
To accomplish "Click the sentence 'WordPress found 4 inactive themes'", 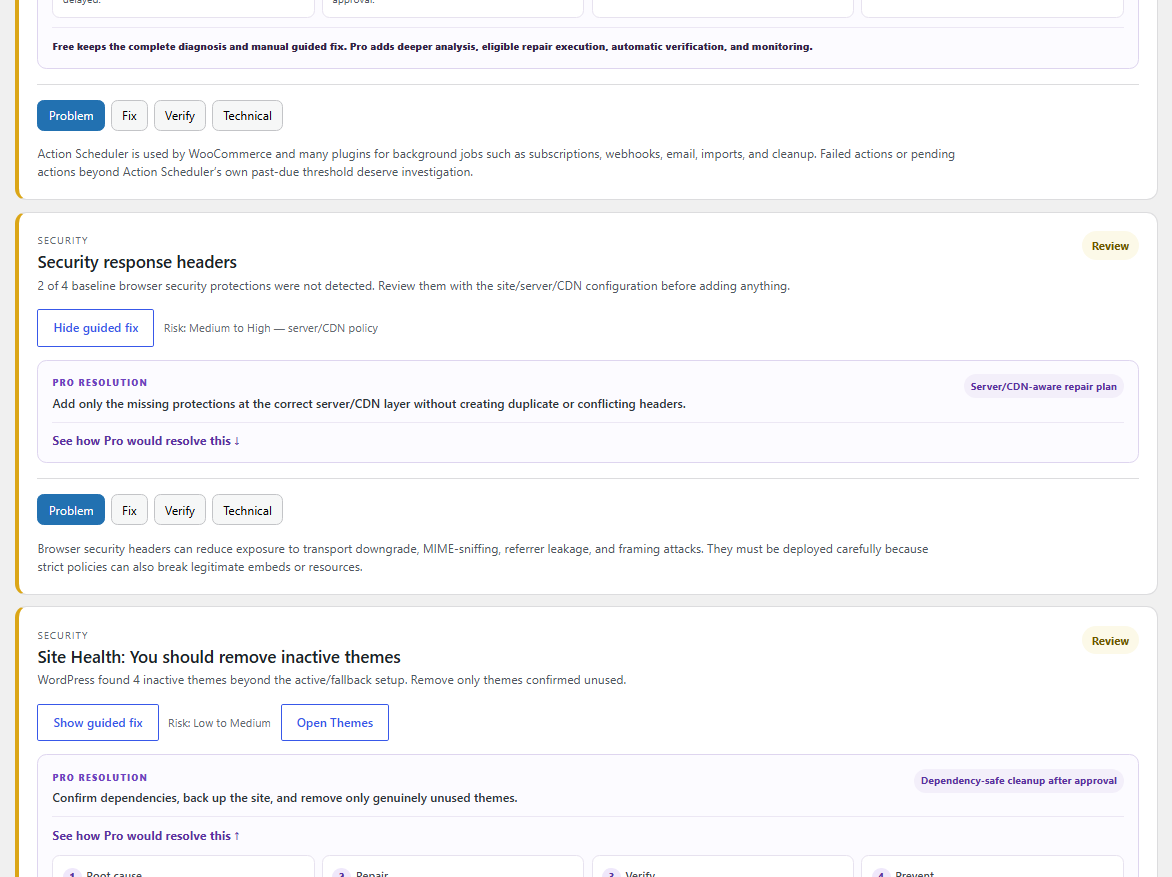I will tap(332, 680).
